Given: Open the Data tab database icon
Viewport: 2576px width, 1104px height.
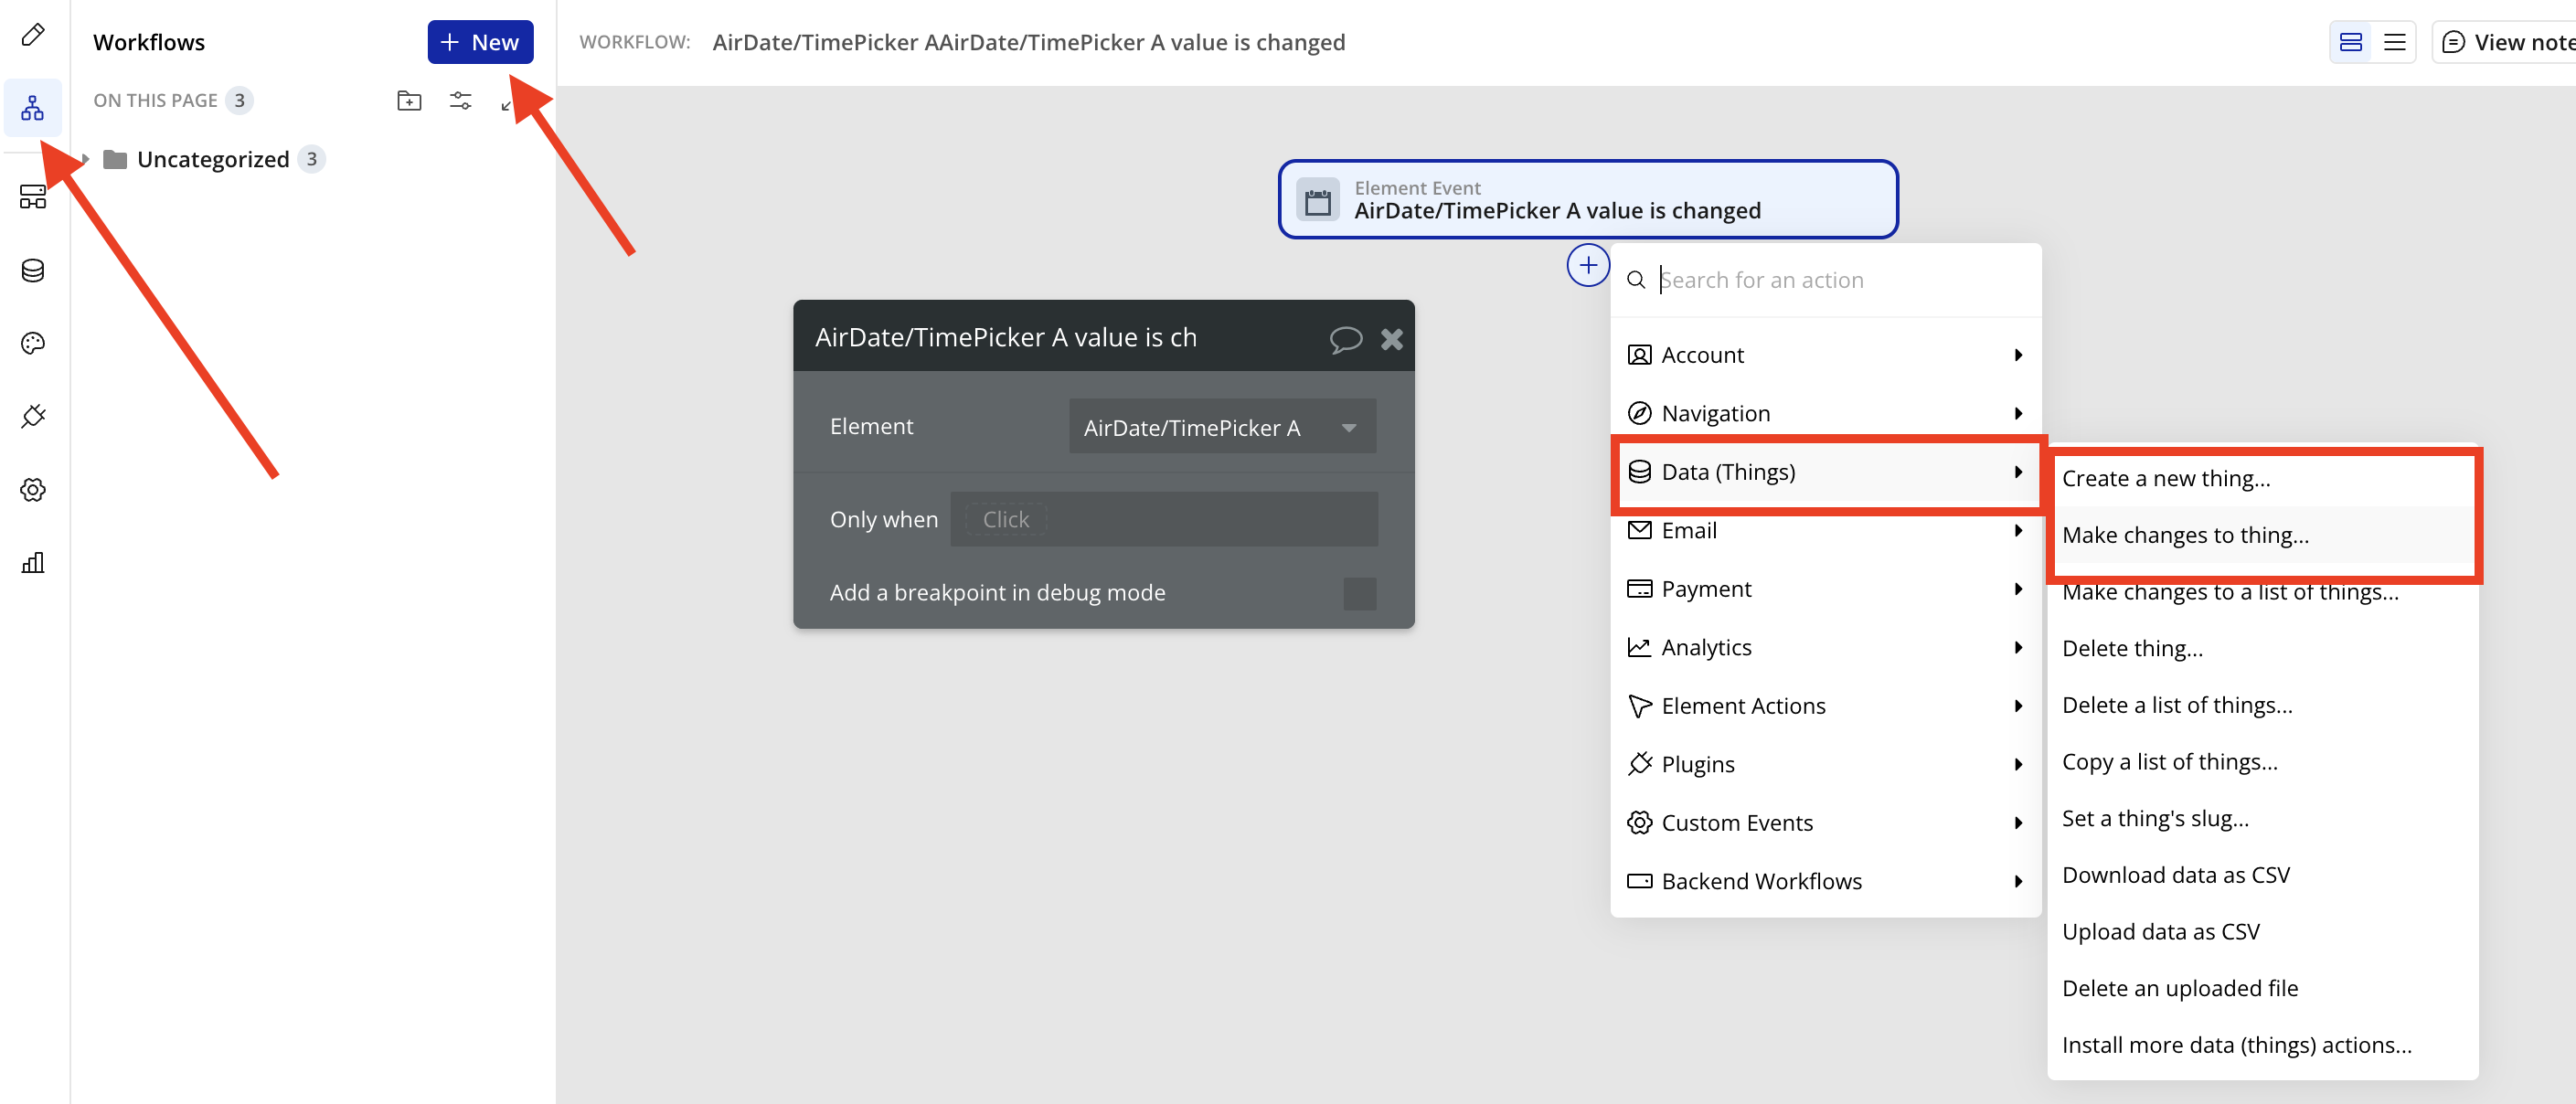Looking at the screenshot, I should [x=33, y=271].
